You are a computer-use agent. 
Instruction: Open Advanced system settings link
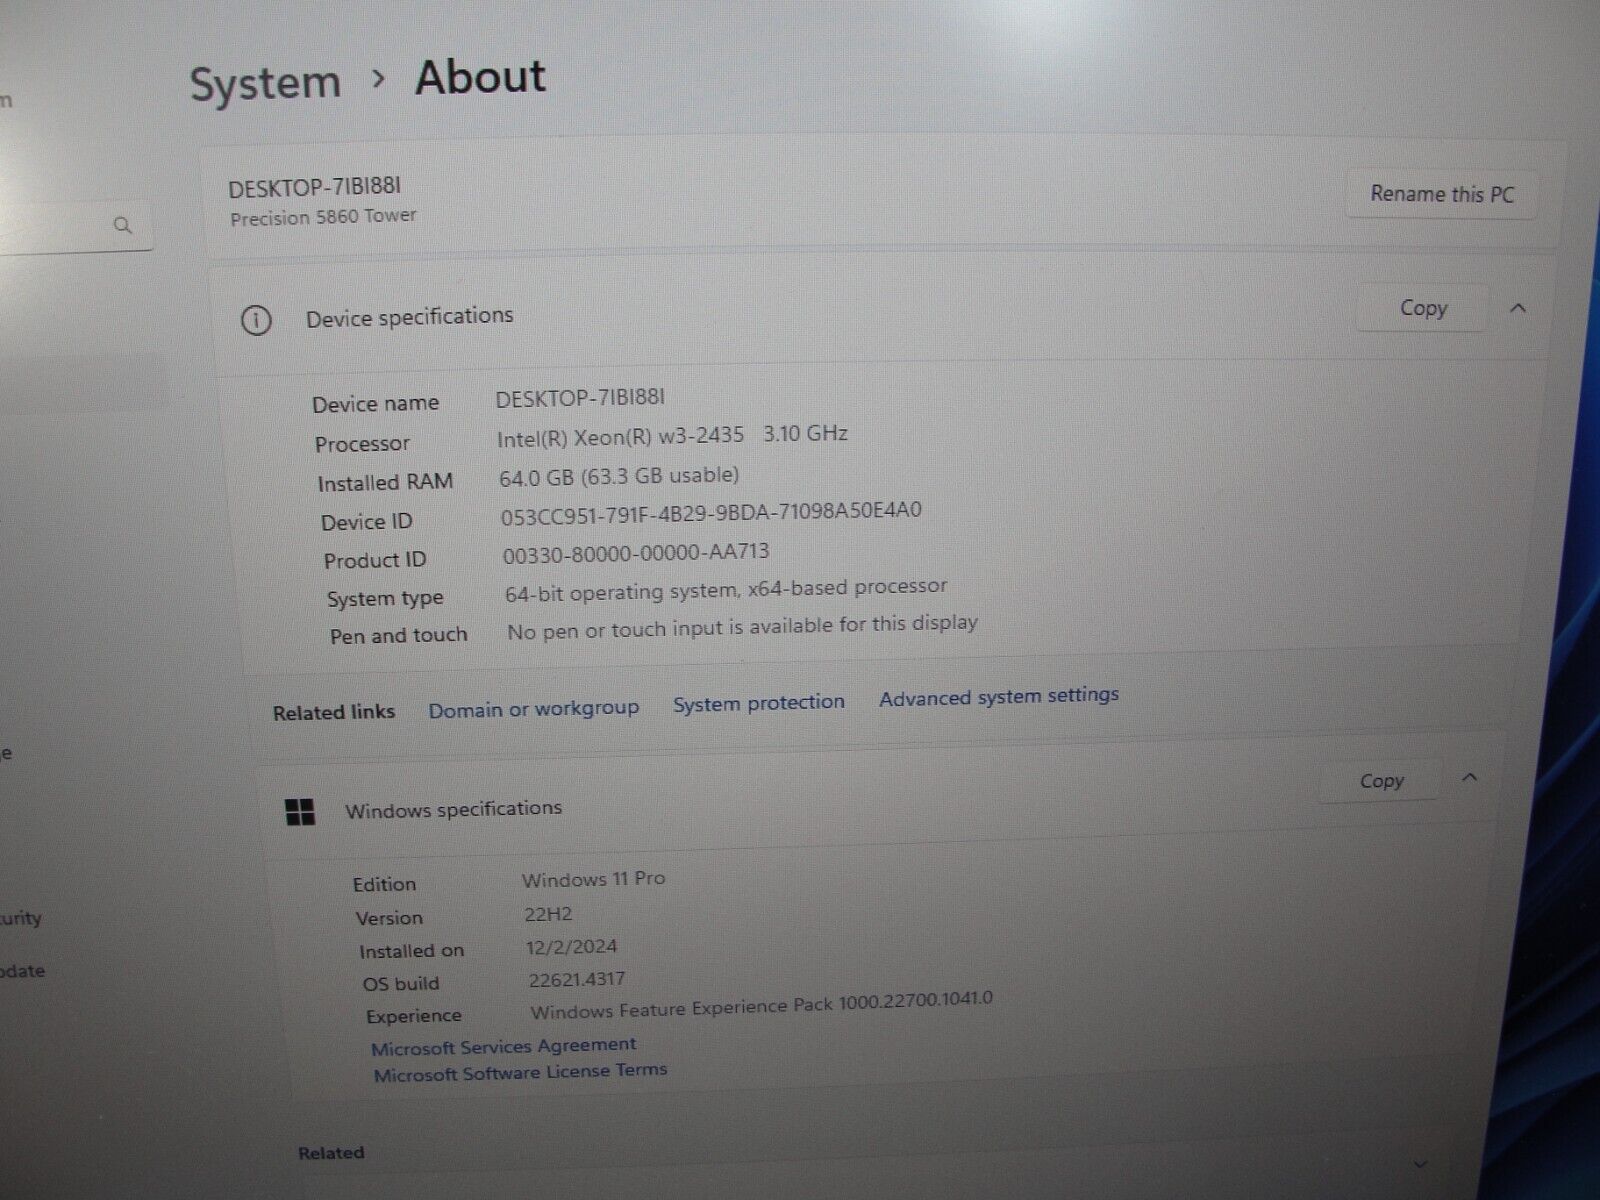click(999, 696)
